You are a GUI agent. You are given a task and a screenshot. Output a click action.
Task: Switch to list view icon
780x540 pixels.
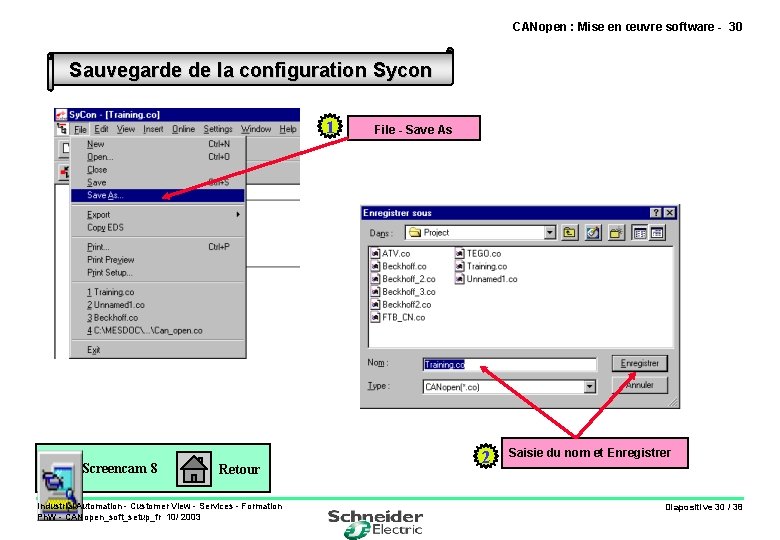pos(640,233)
